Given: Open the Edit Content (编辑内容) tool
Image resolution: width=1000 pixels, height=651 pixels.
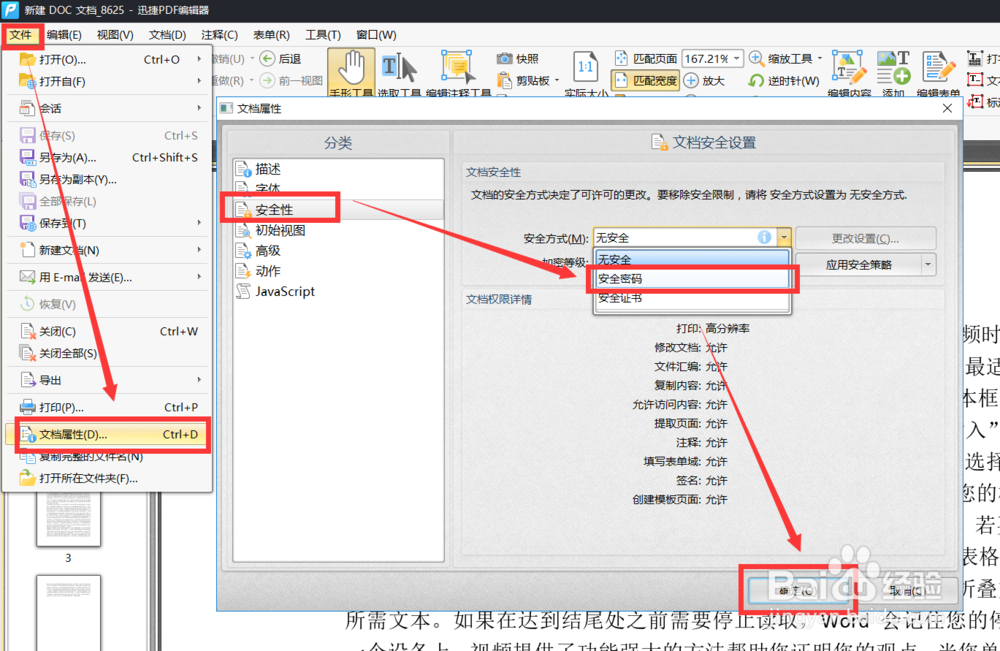Looking at the screenshot, I should [x=849, y=71].
